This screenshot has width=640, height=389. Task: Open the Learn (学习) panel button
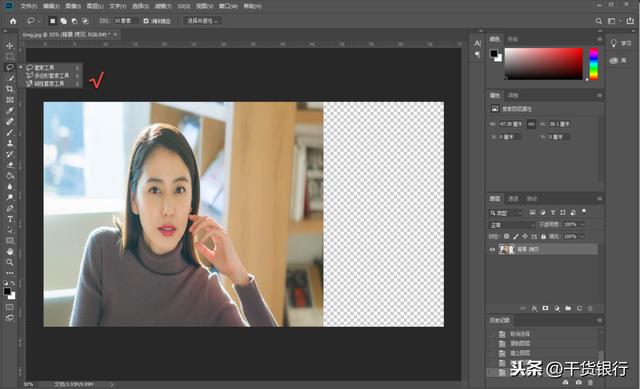(x=621, y=43)
